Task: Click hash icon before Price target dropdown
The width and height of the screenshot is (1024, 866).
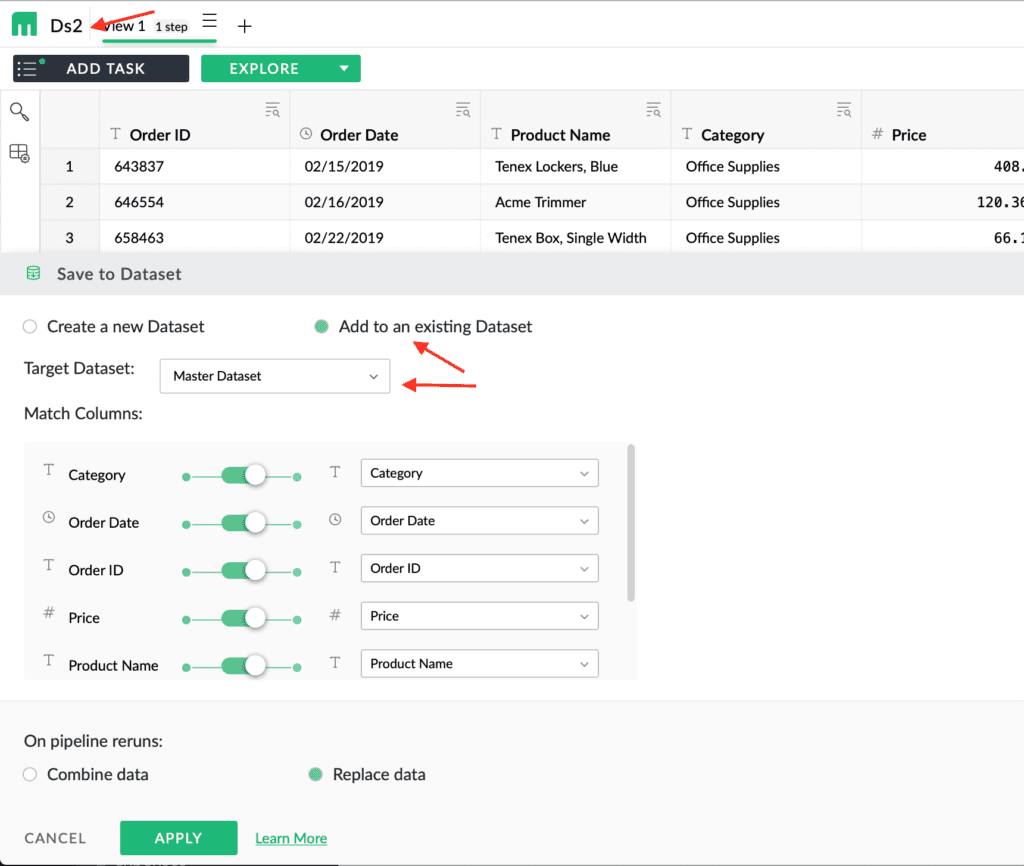Action: [335, 615]
